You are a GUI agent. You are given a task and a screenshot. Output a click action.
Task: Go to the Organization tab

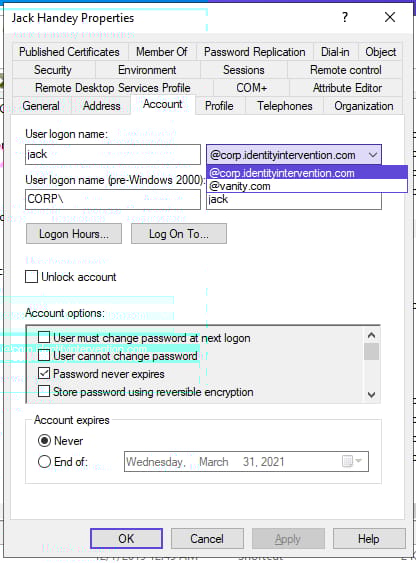click(364, 106)
